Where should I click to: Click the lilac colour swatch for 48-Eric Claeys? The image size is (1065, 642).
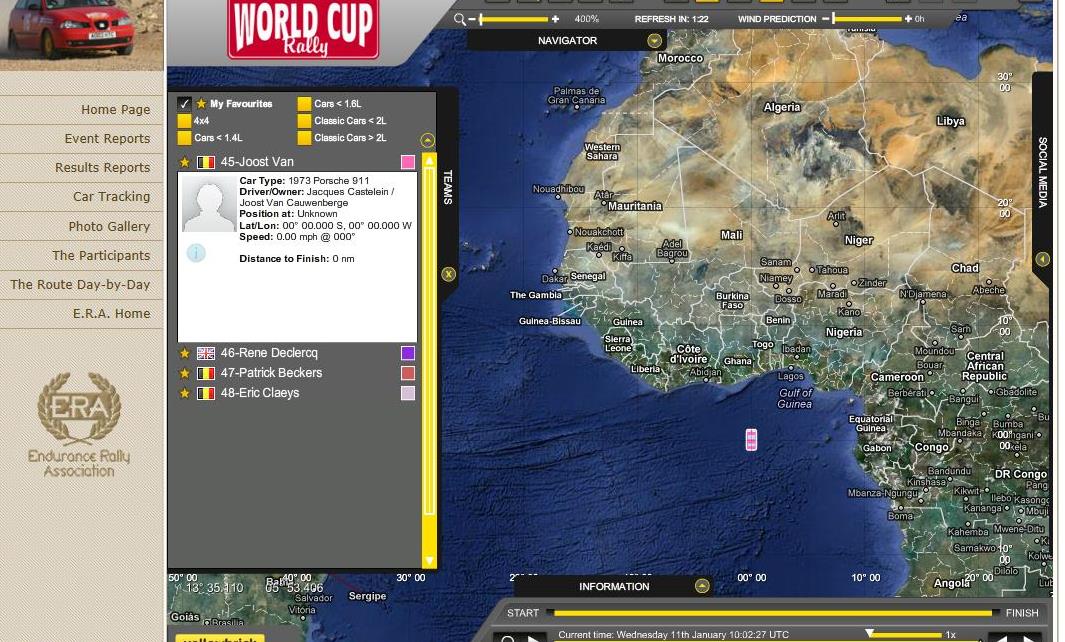pos(408,393)
